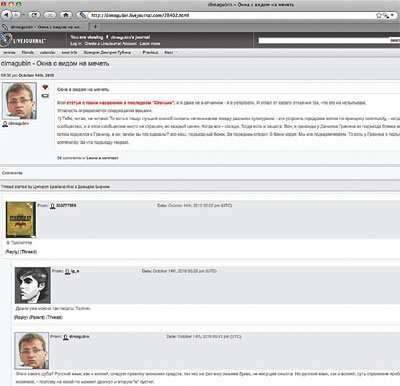Click the user head icon next to post author dimagubin
This screenshot has width=400, height=386.
(x=5, y=124)
